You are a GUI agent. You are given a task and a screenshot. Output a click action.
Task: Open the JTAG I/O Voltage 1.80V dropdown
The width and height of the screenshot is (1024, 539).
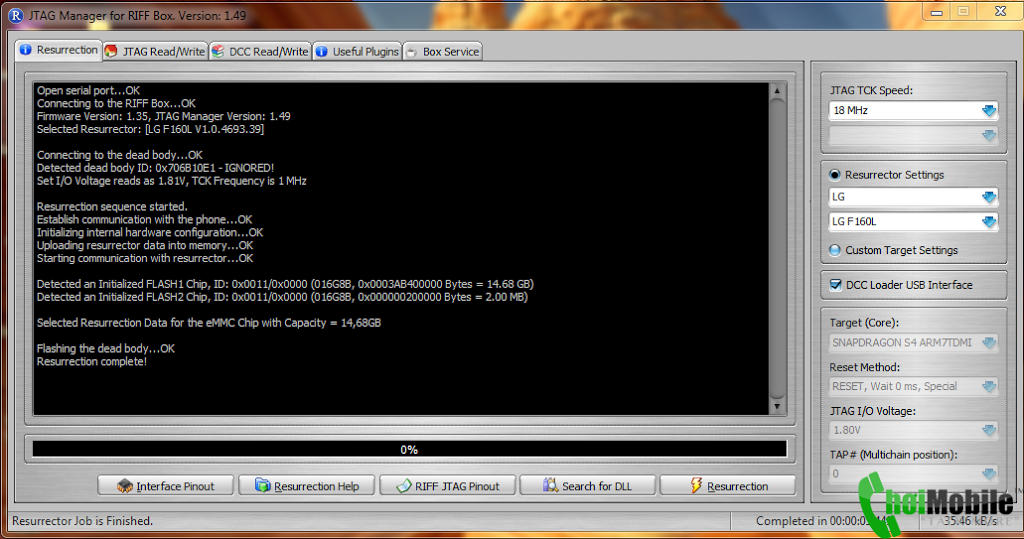989,430
